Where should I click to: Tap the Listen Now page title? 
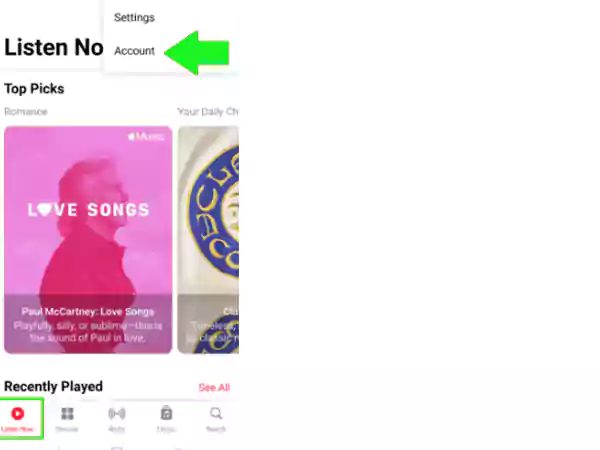point(54,47)
